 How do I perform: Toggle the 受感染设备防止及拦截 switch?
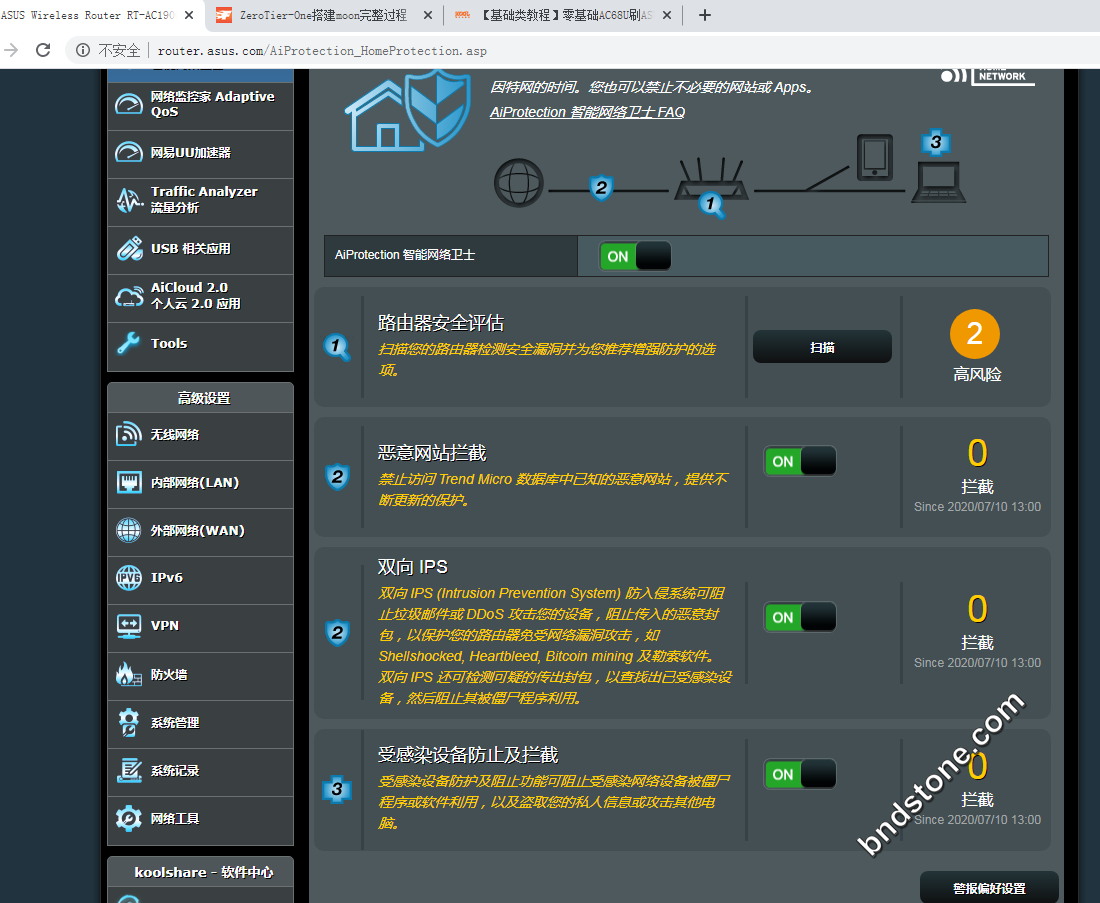point(800,775)
